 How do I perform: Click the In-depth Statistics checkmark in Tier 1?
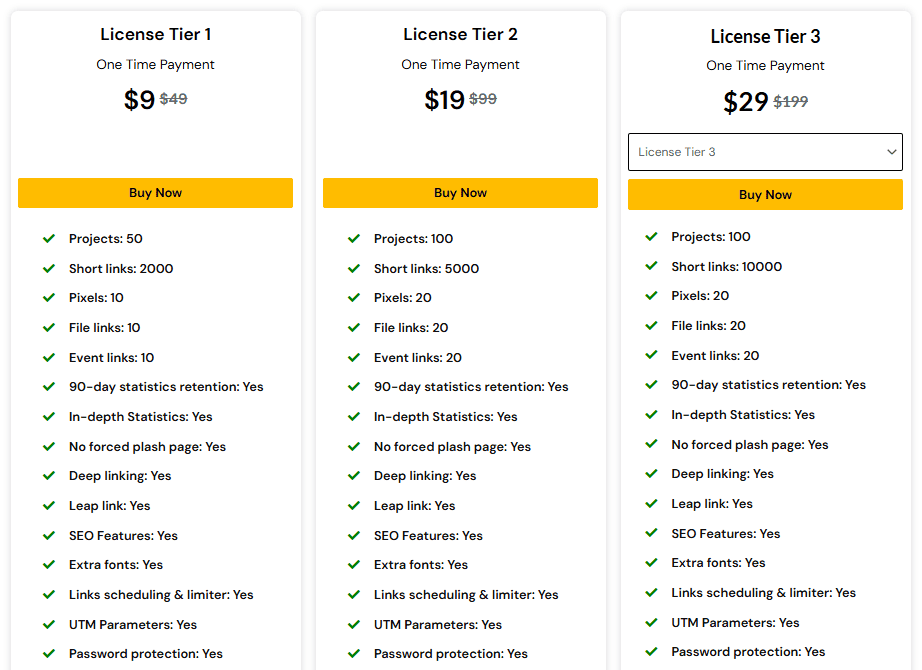[x=49, y=416]
